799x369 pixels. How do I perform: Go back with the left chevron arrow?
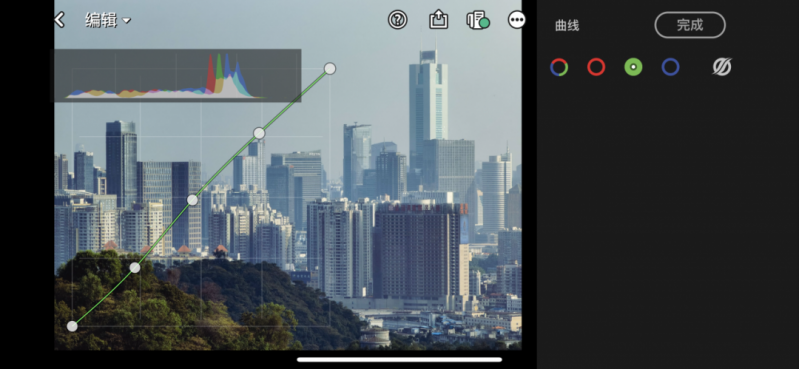(60, 20)
